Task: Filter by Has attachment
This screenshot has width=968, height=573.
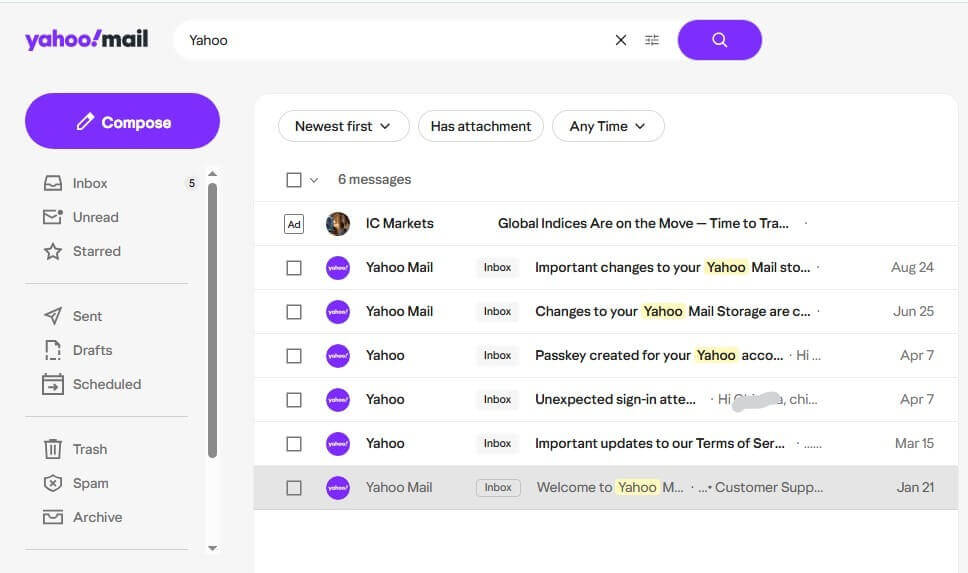Action: coord(480,126)
